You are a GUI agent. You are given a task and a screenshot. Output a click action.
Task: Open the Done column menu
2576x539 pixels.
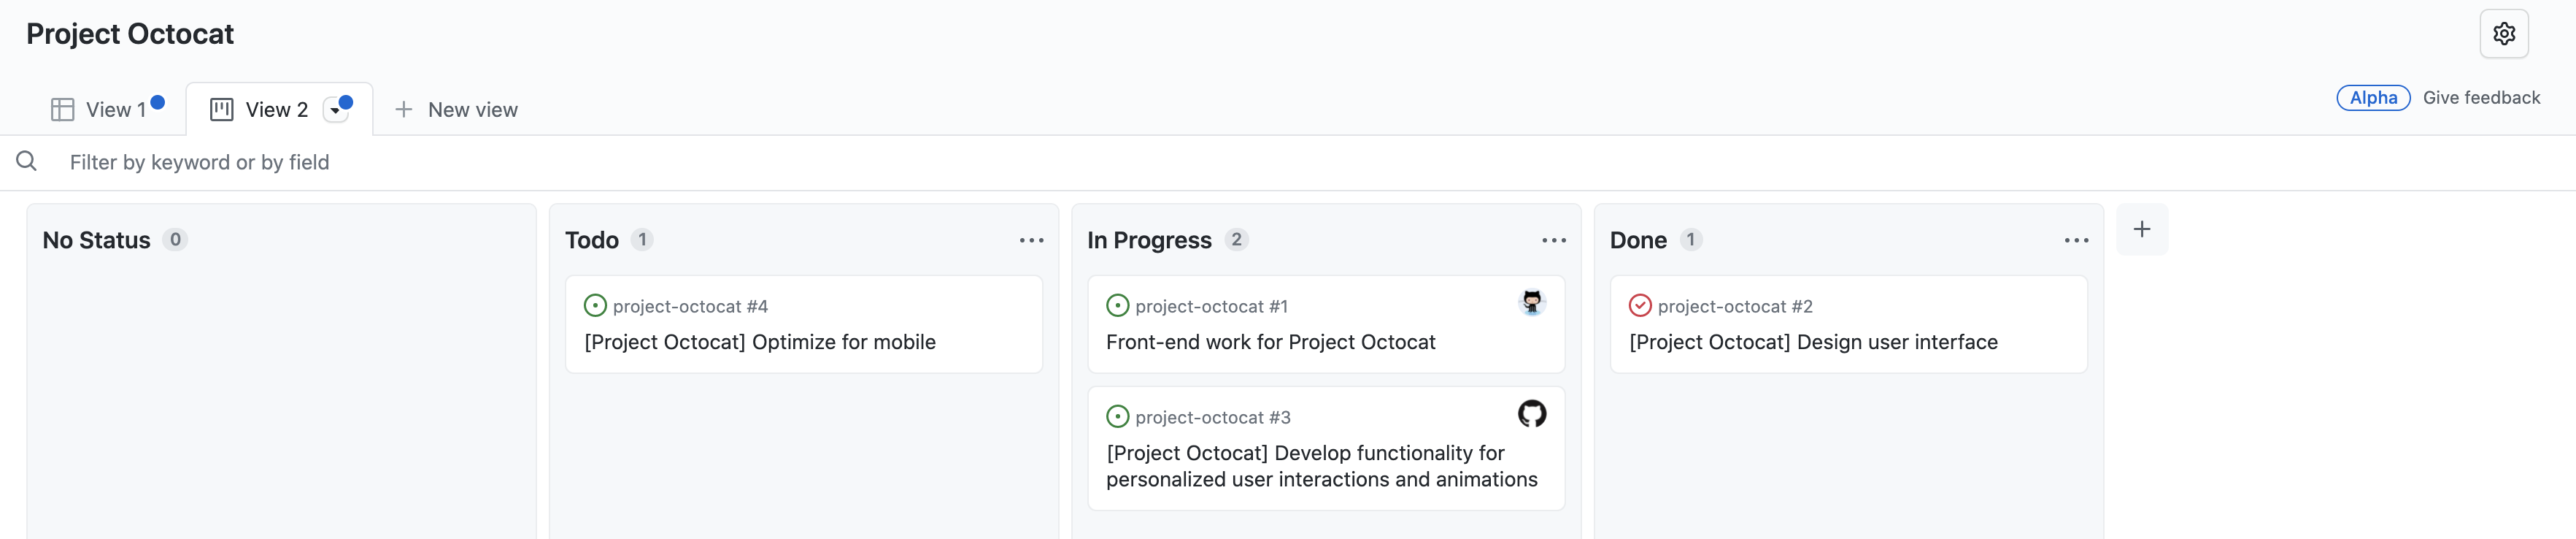coord(2076,240)
